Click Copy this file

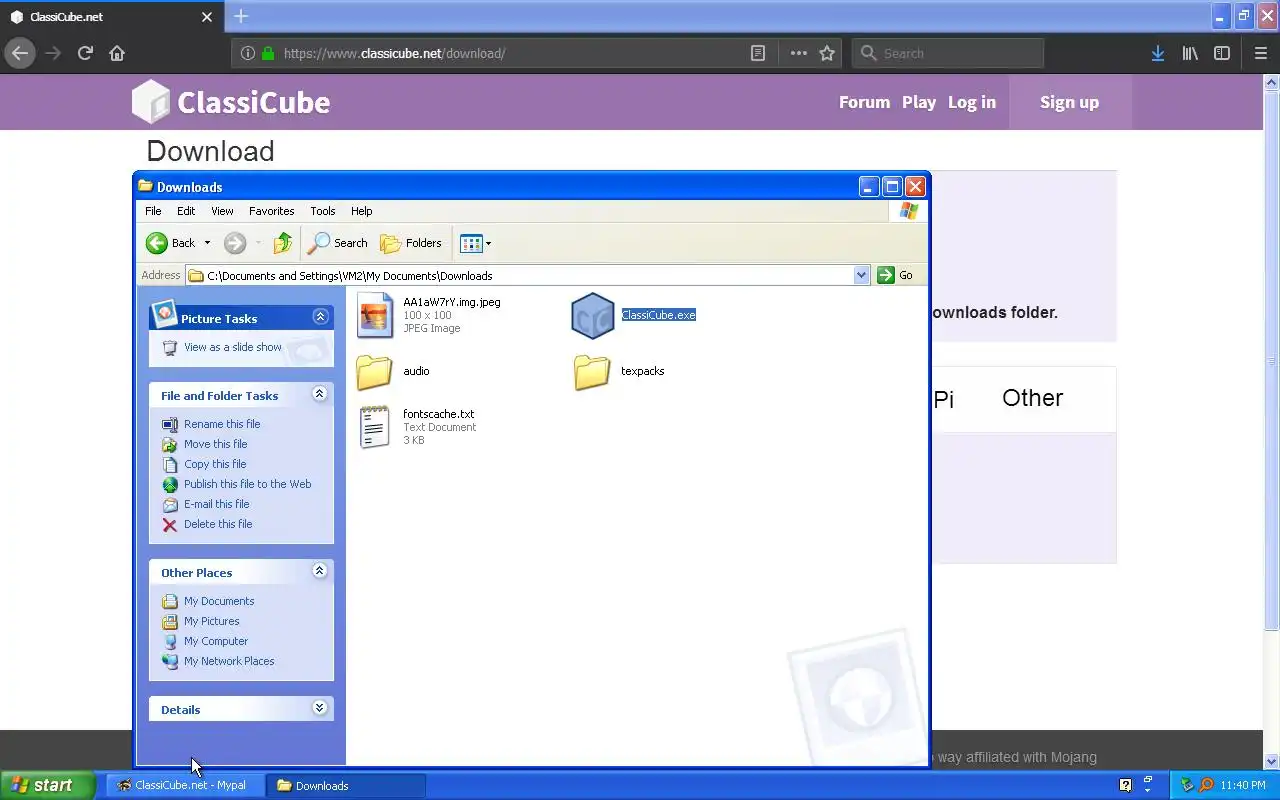(215, 464)
